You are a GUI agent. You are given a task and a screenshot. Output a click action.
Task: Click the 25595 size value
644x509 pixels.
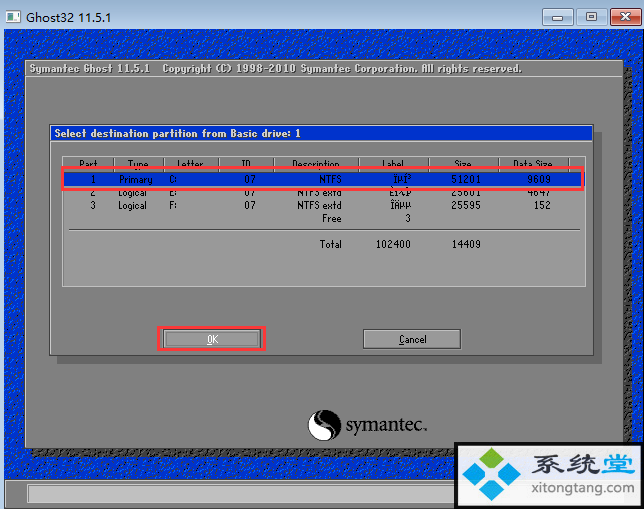point(466,205)
